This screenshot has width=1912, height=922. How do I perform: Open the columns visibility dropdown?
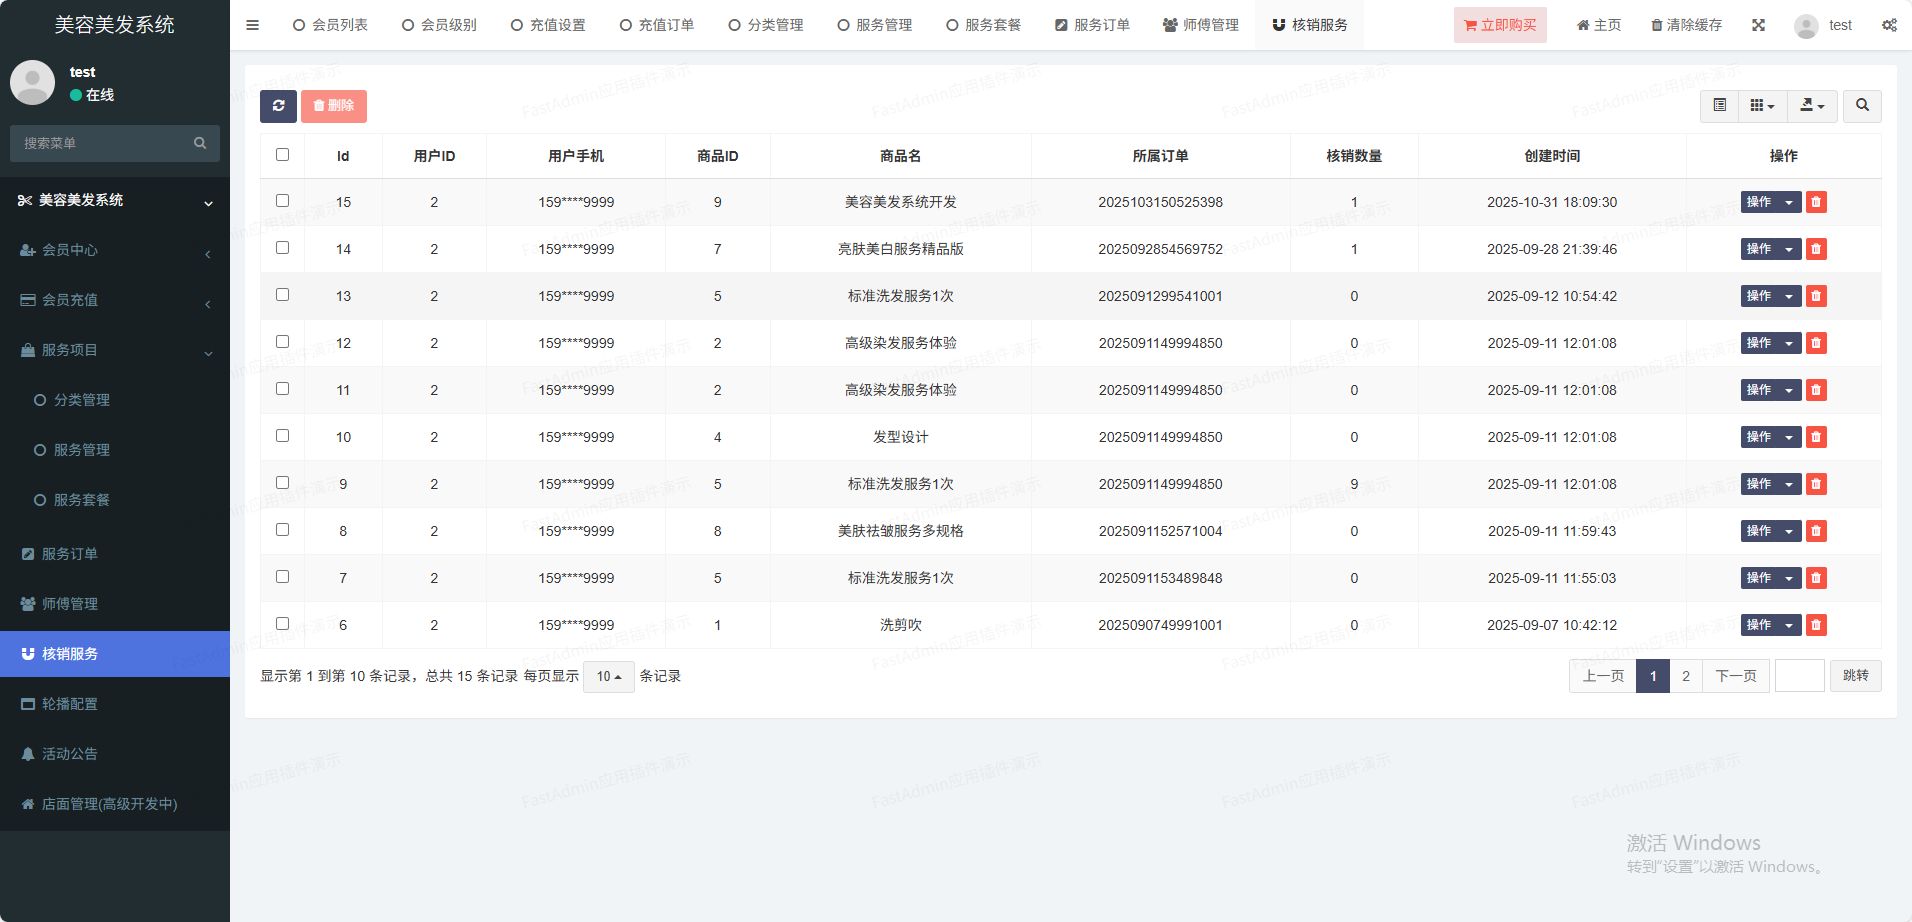coord(1762,106)
